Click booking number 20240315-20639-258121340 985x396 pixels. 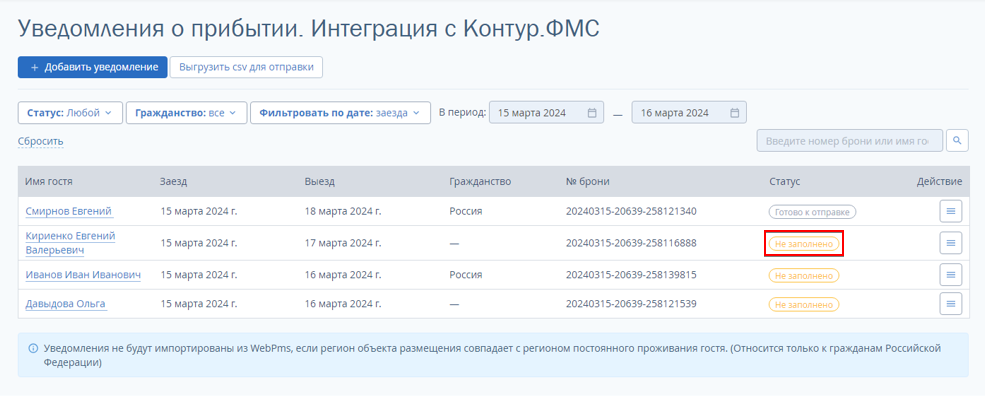pyautogui.click(x=631, y=211)
